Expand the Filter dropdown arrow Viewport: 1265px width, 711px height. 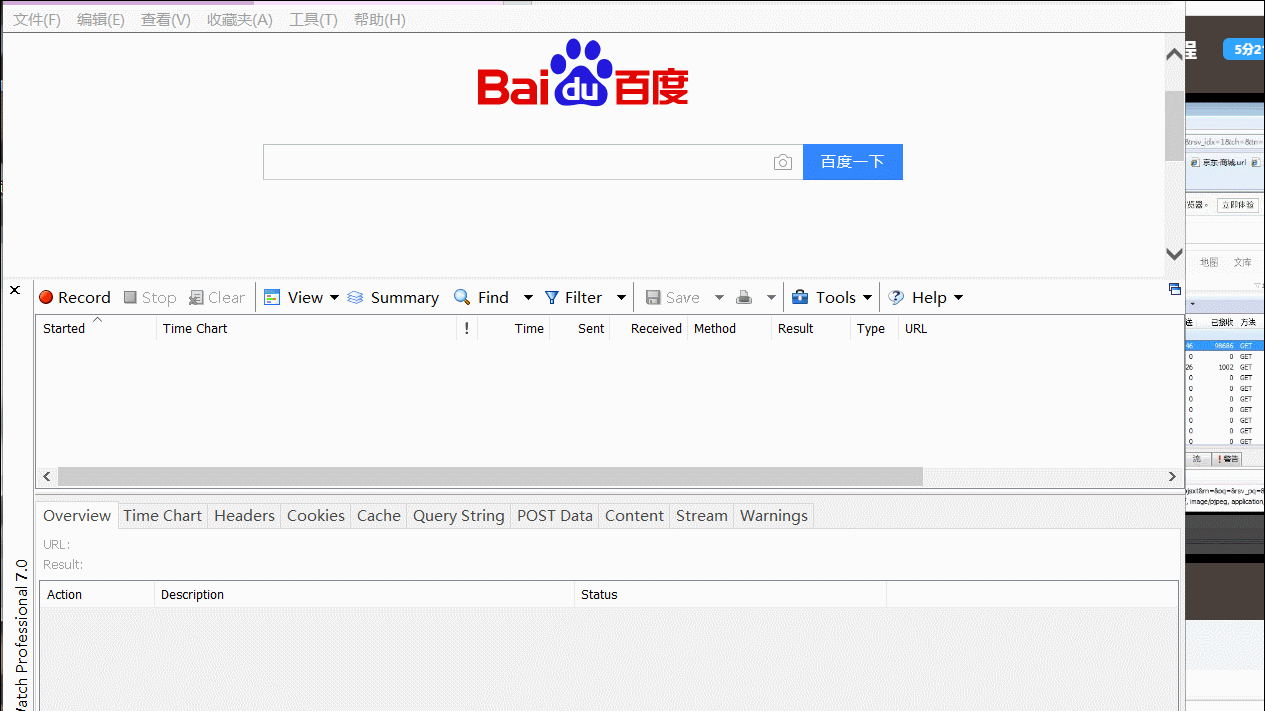pos(621,298)
